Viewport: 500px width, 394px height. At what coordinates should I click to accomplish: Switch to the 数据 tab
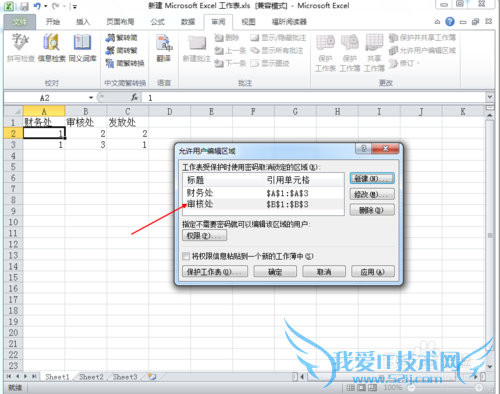188,22
